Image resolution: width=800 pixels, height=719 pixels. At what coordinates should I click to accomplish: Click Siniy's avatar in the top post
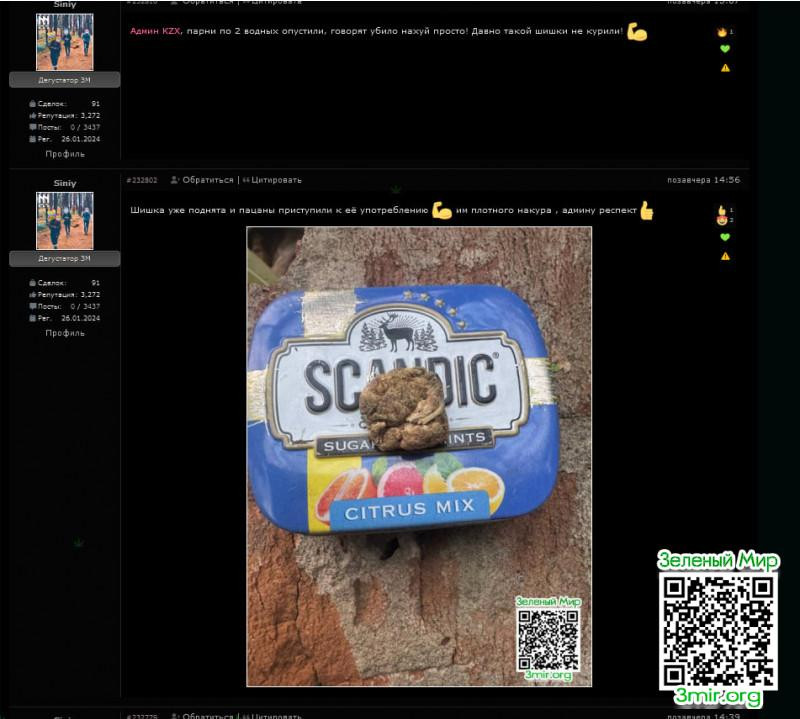tap(65, 41)
